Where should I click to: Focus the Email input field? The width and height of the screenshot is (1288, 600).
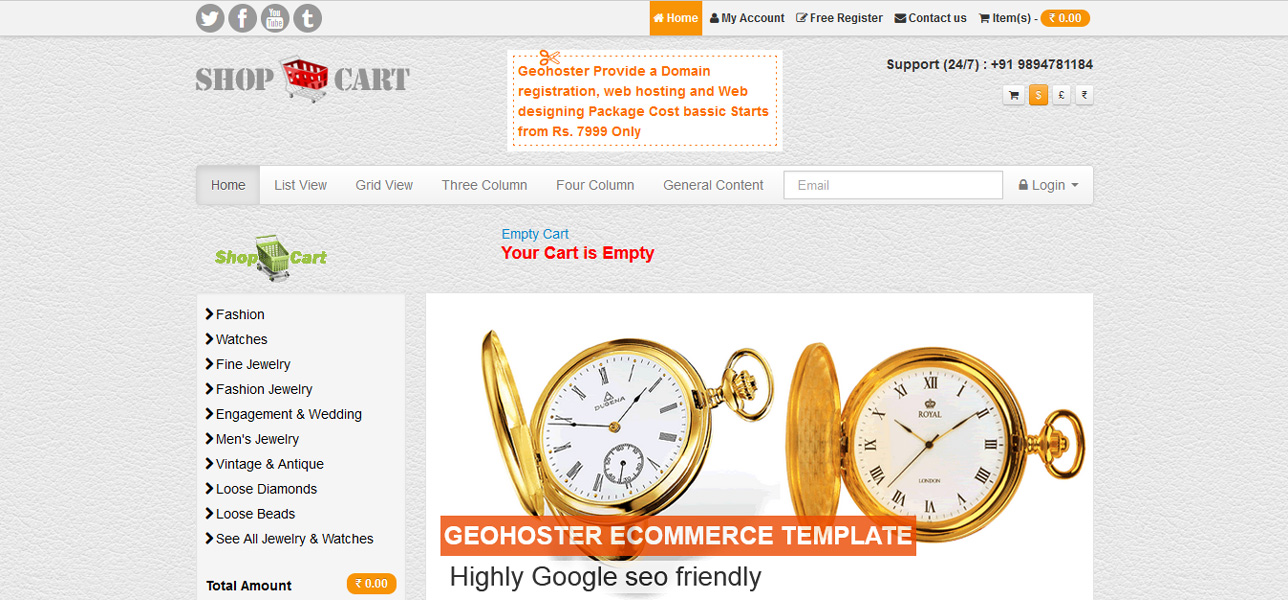tap(893, 185)
